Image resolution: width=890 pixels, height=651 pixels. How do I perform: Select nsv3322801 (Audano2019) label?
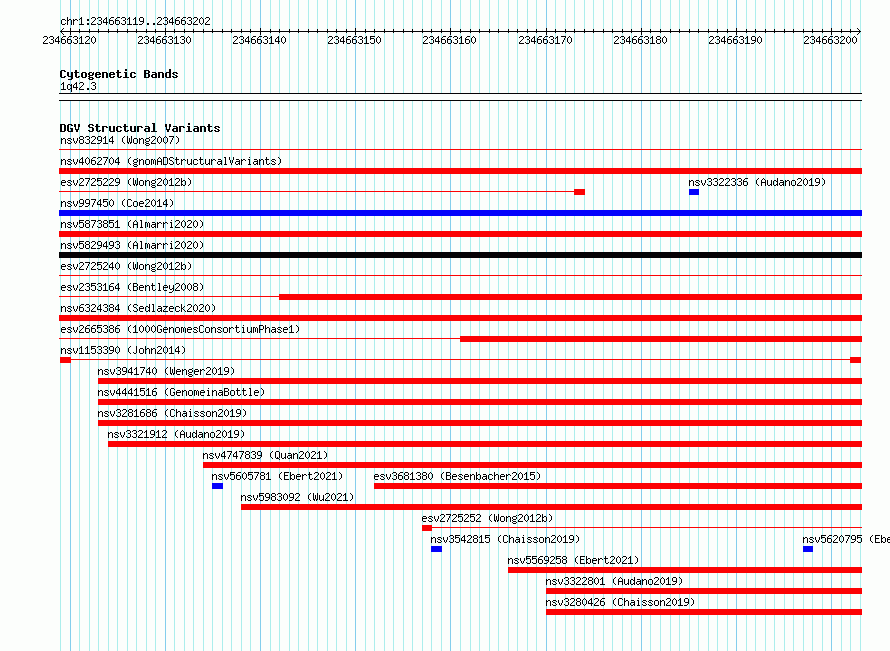[614, 581]
